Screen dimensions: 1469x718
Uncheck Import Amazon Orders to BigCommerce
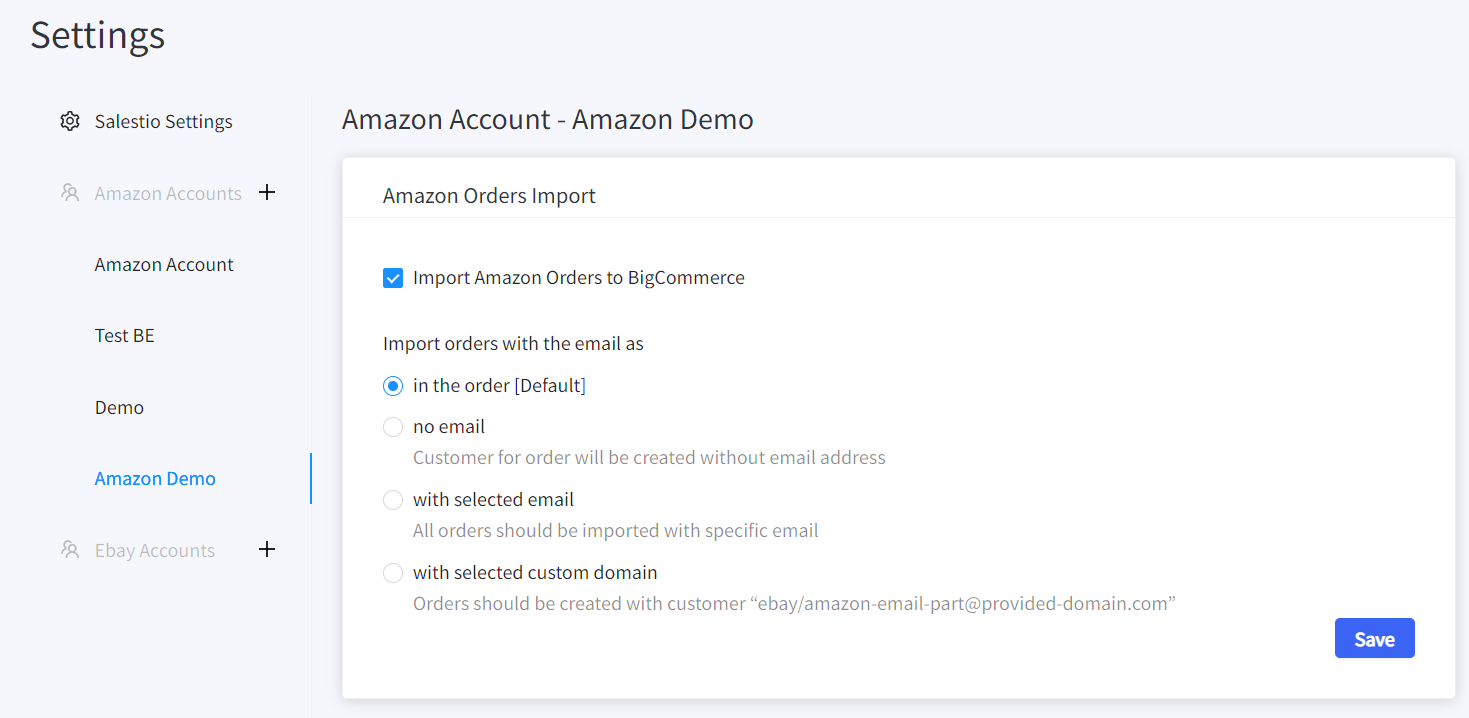[393, 278]
